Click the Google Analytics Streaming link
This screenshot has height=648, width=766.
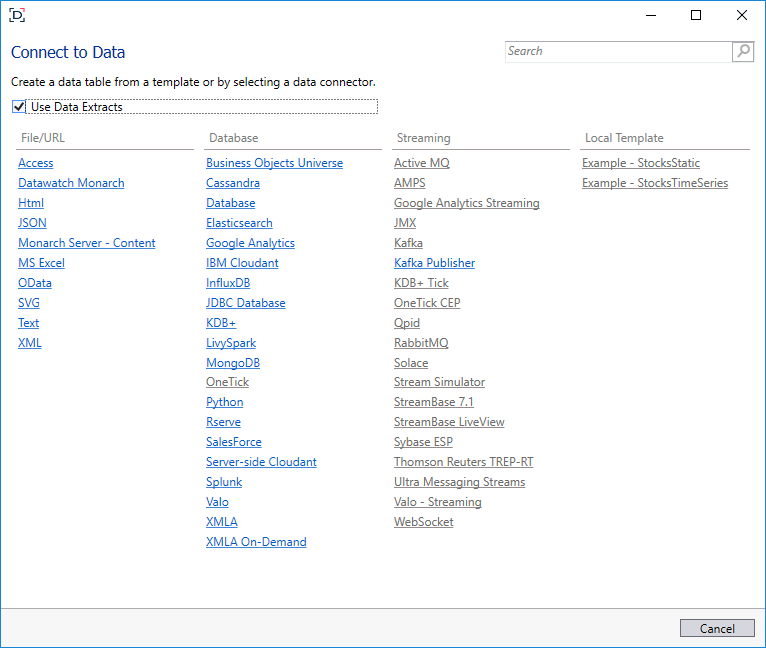click(x=466, y=203)
